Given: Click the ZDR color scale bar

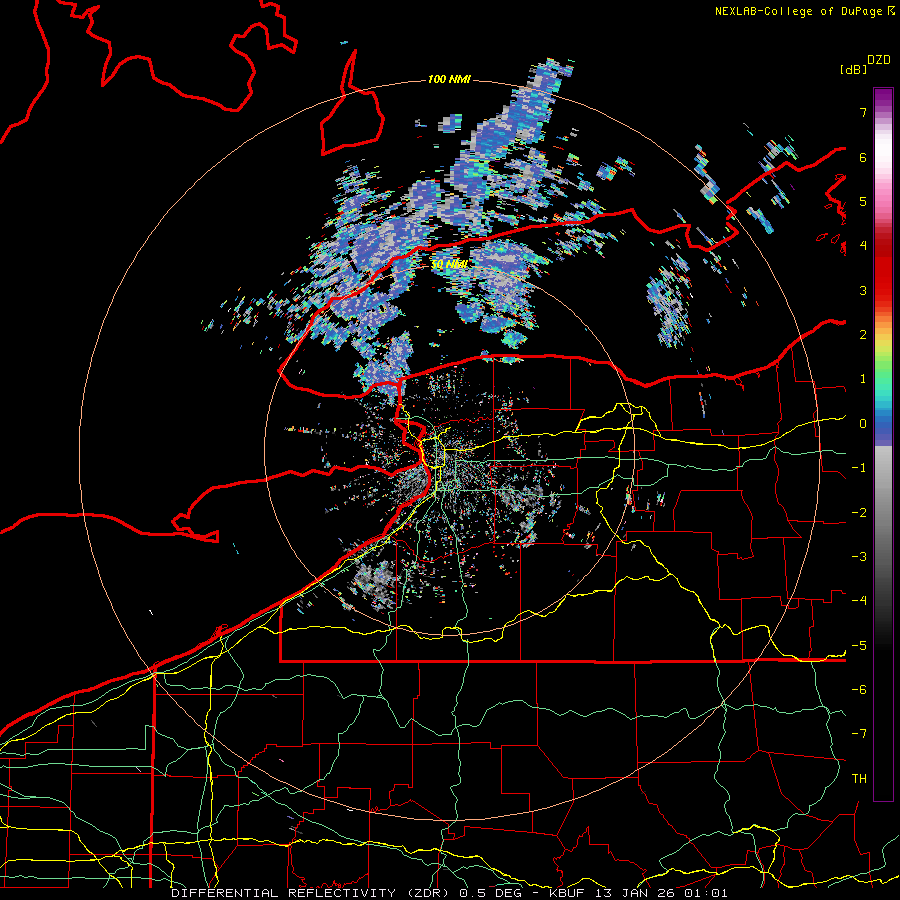Looking at the screenshot, I should click(x=883, y=444).
